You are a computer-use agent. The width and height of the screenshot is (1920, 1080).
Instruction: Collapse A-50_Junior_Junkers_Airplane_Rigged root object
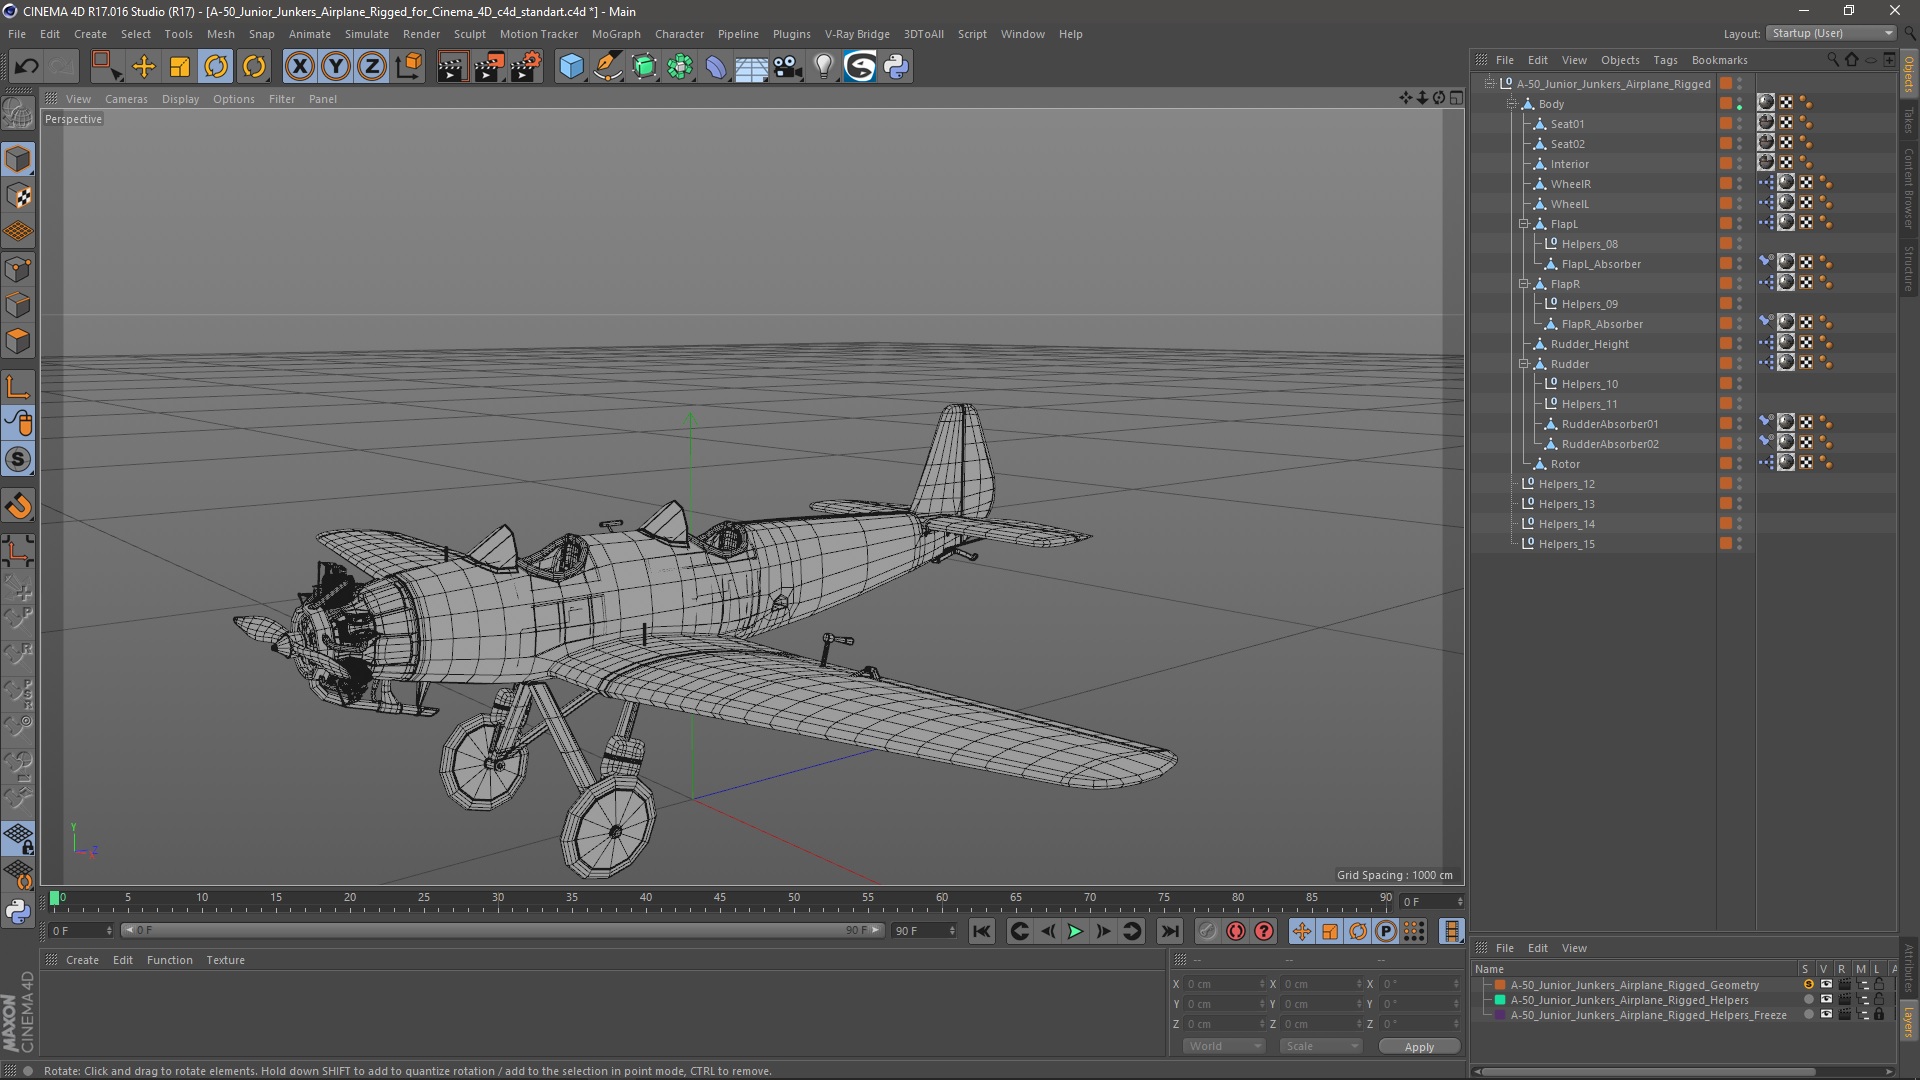coord(1490,84)
